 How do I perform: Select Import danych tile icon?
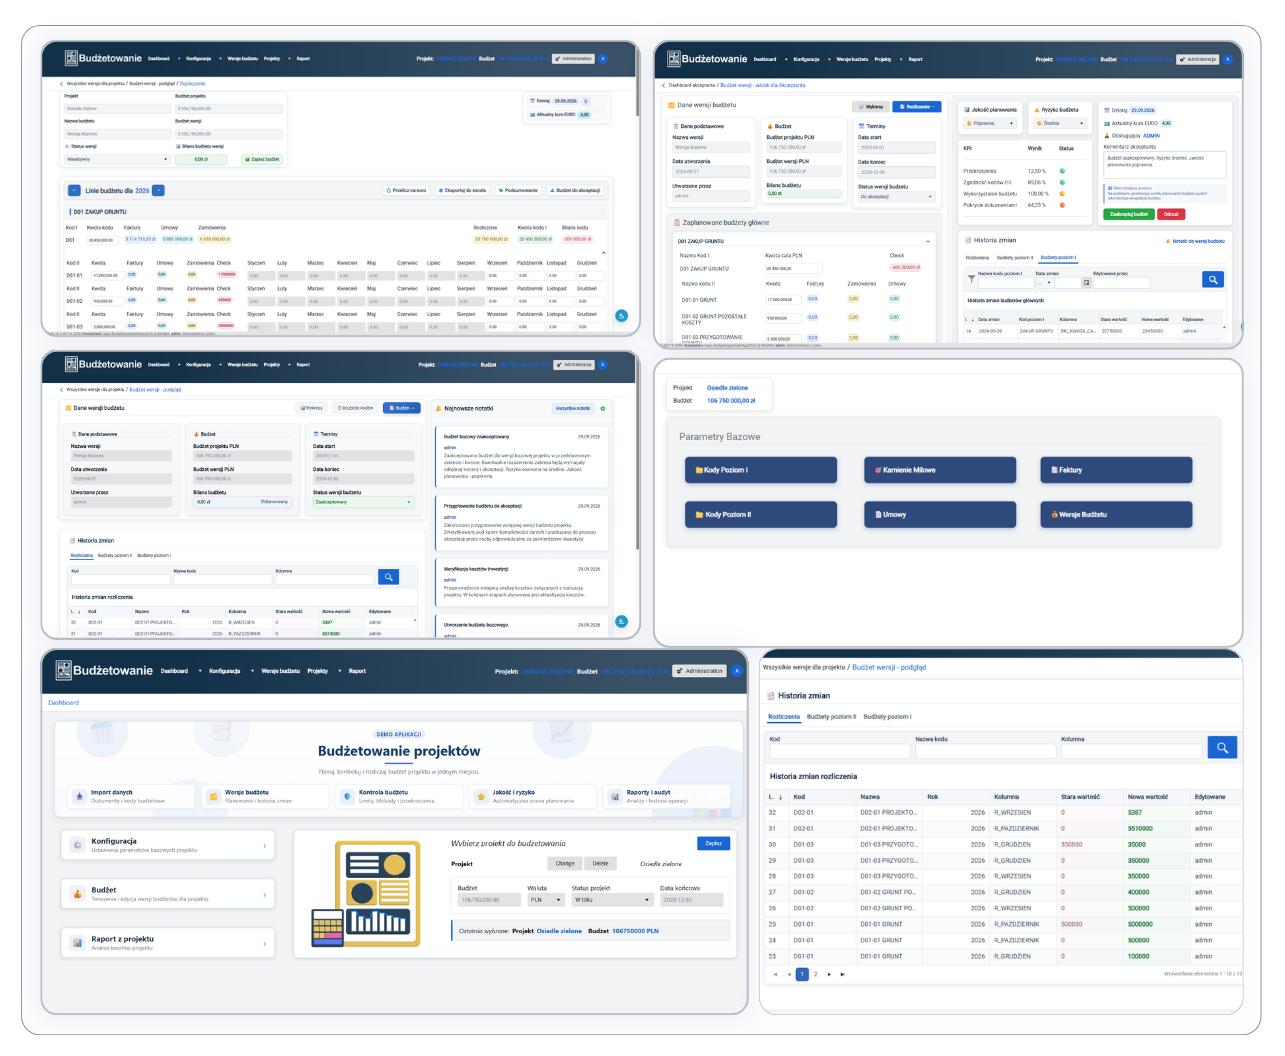80,797
